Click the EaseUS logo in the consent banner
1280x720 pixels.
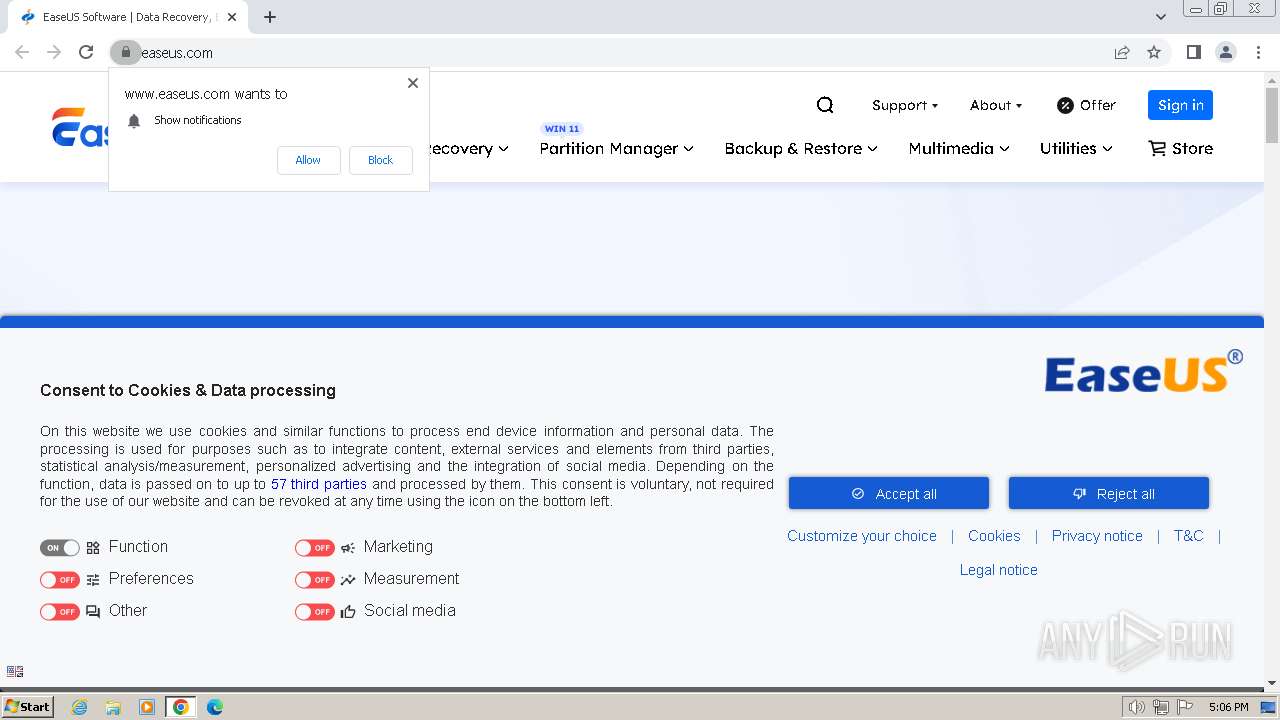[x=1143, y=371]
